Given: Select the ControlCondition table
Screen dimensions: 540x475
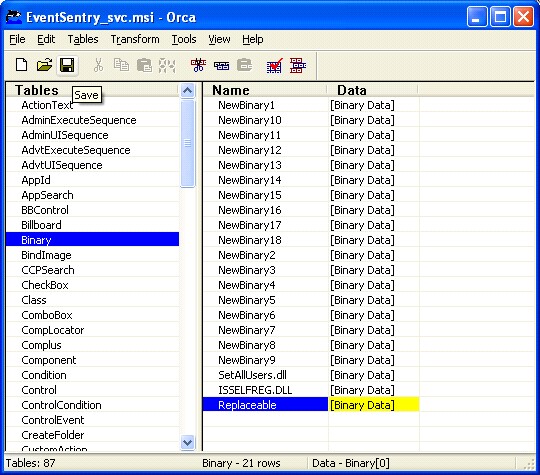Looking at the screenshot, I should [x=61, y=405].
